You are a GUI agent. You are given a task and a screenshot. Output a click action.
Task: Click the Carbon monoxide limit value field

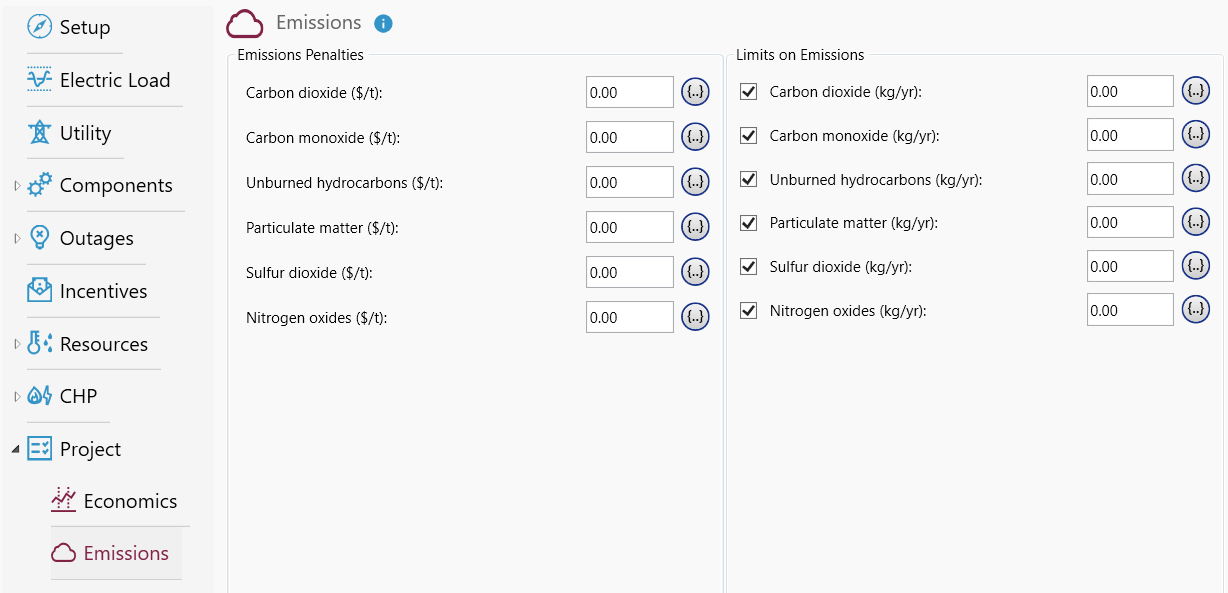click(1129, 135)
